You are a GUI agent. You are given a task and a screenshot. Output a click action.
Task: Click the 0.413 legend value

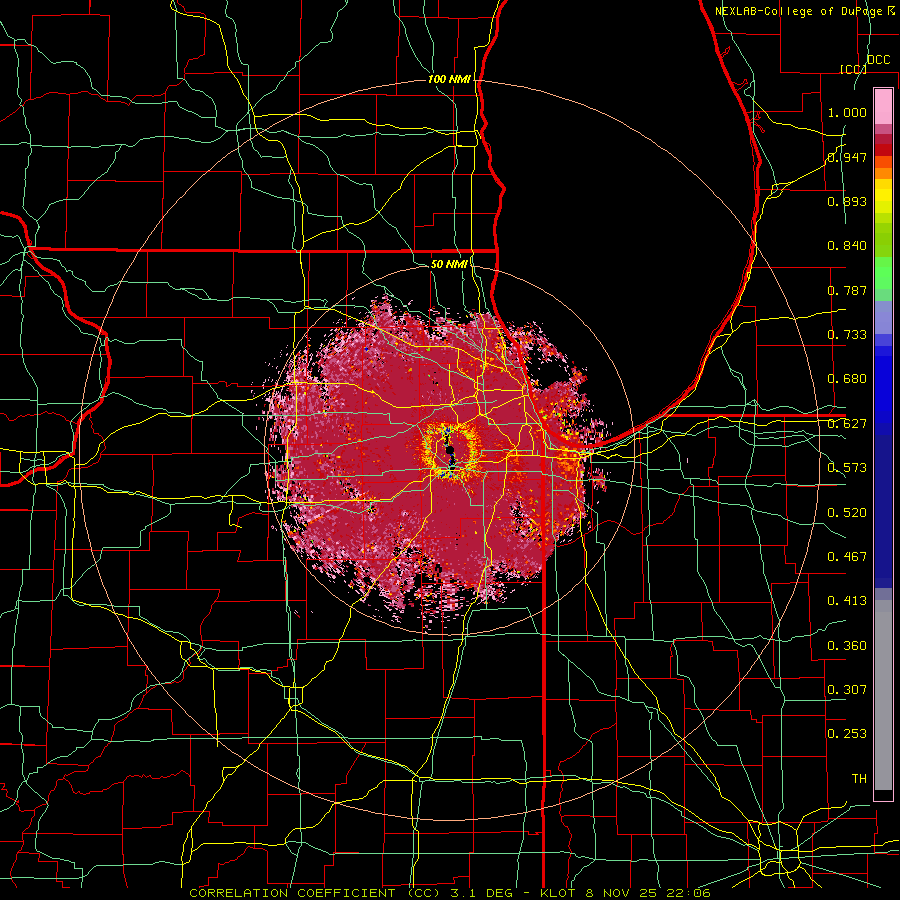847,601
